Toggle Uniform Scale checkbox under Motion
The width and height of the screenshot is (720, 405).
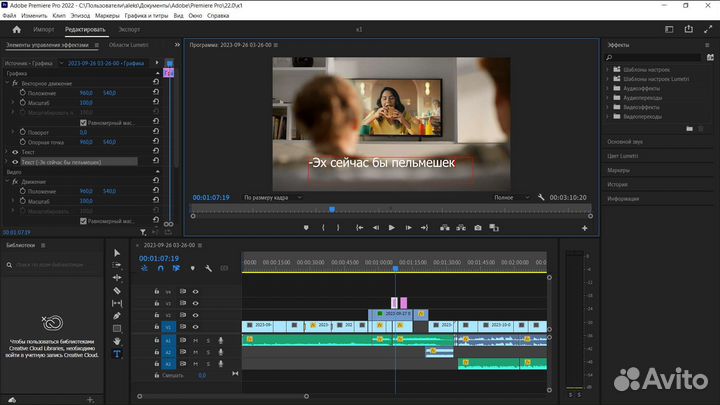[83, 221]
